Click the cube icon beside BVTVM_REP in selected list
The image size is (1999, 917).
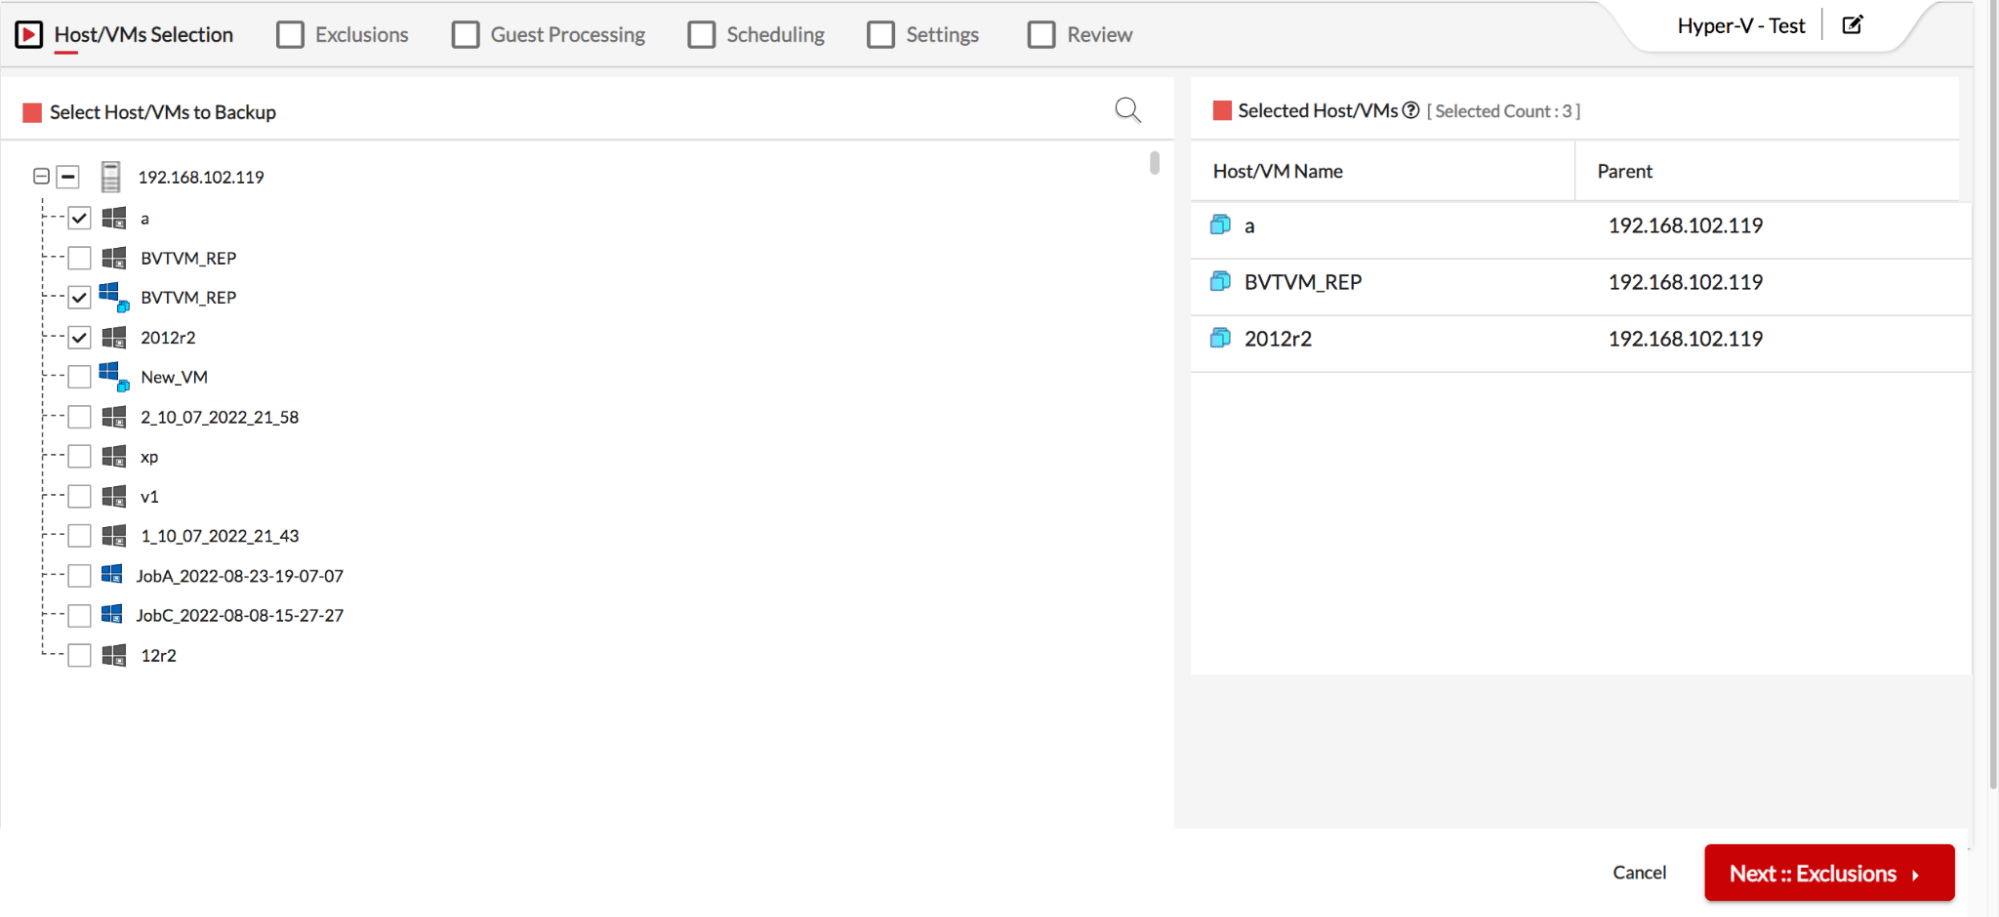click(1220, 282)
